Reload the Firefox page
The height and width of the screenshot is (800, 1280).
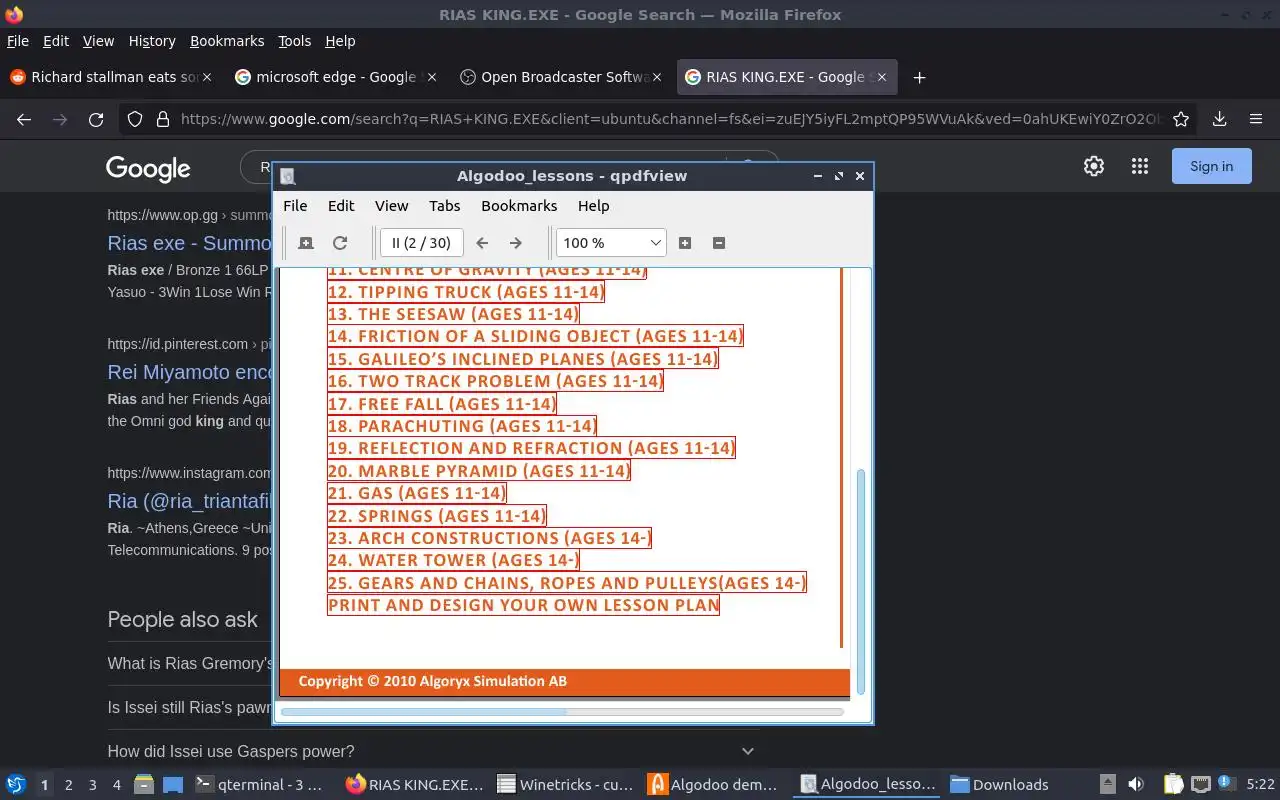tap(96, 119)
